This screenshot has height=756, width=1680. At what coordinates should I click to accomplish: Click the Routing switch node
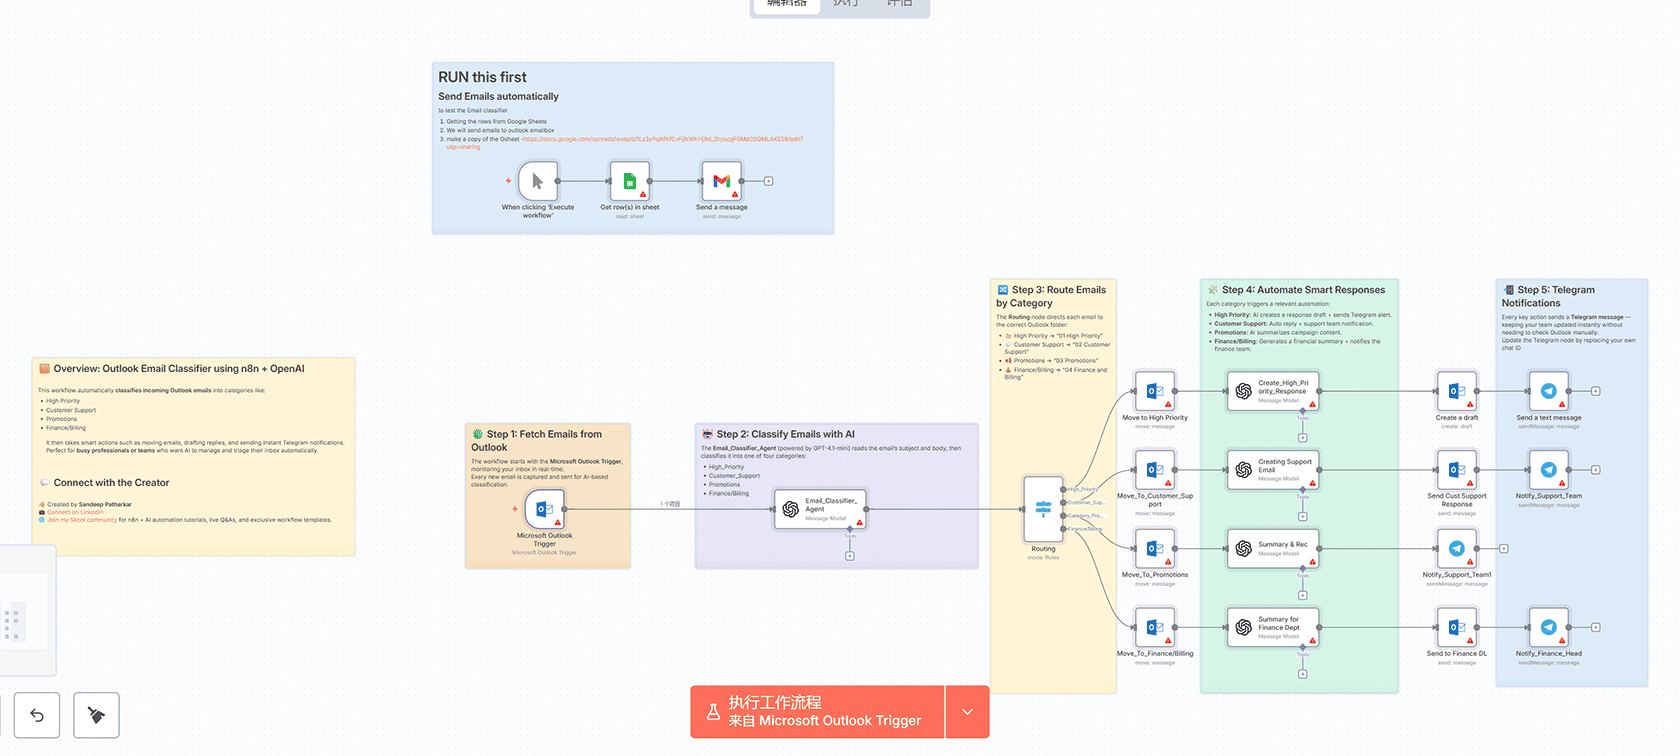pyautogui.click(x=1043, y=509)
